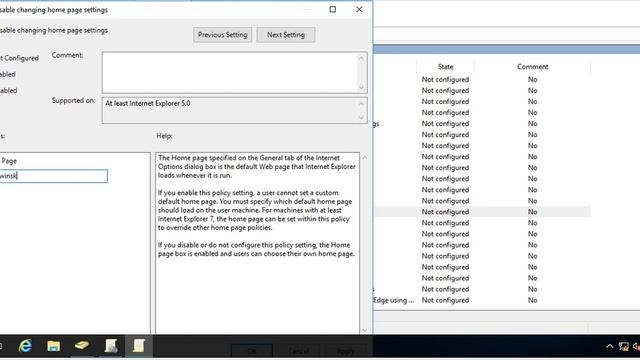
Task: Show hidden system tray icons
Action: 609,347
